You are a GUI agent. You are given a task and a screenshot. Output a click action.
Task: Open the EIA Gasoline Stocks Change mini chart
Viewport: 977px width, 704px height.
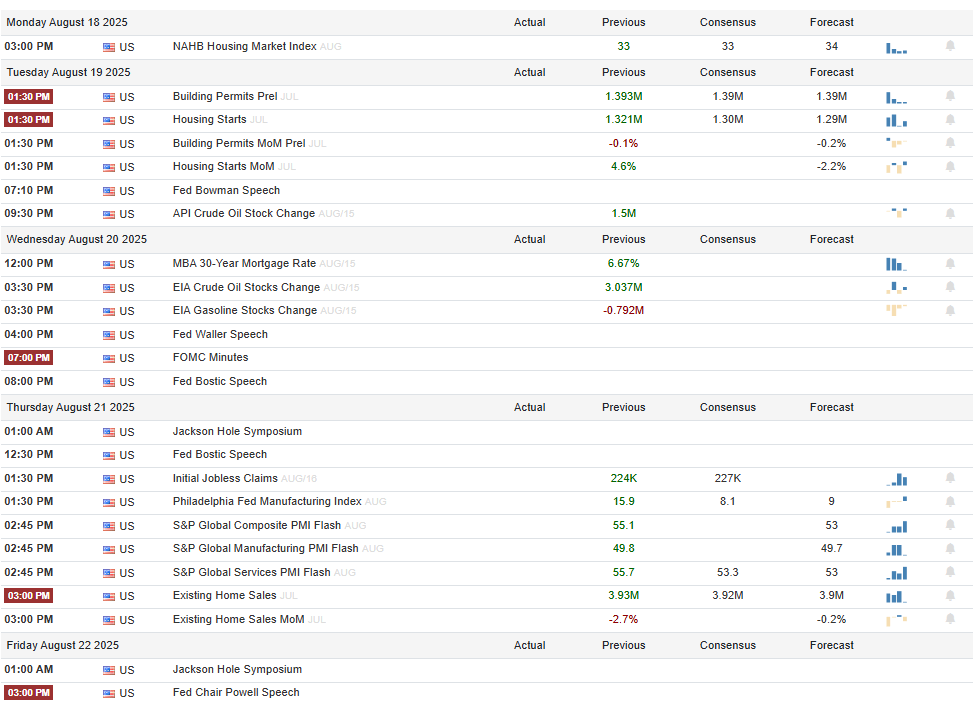tap(896, 310)
